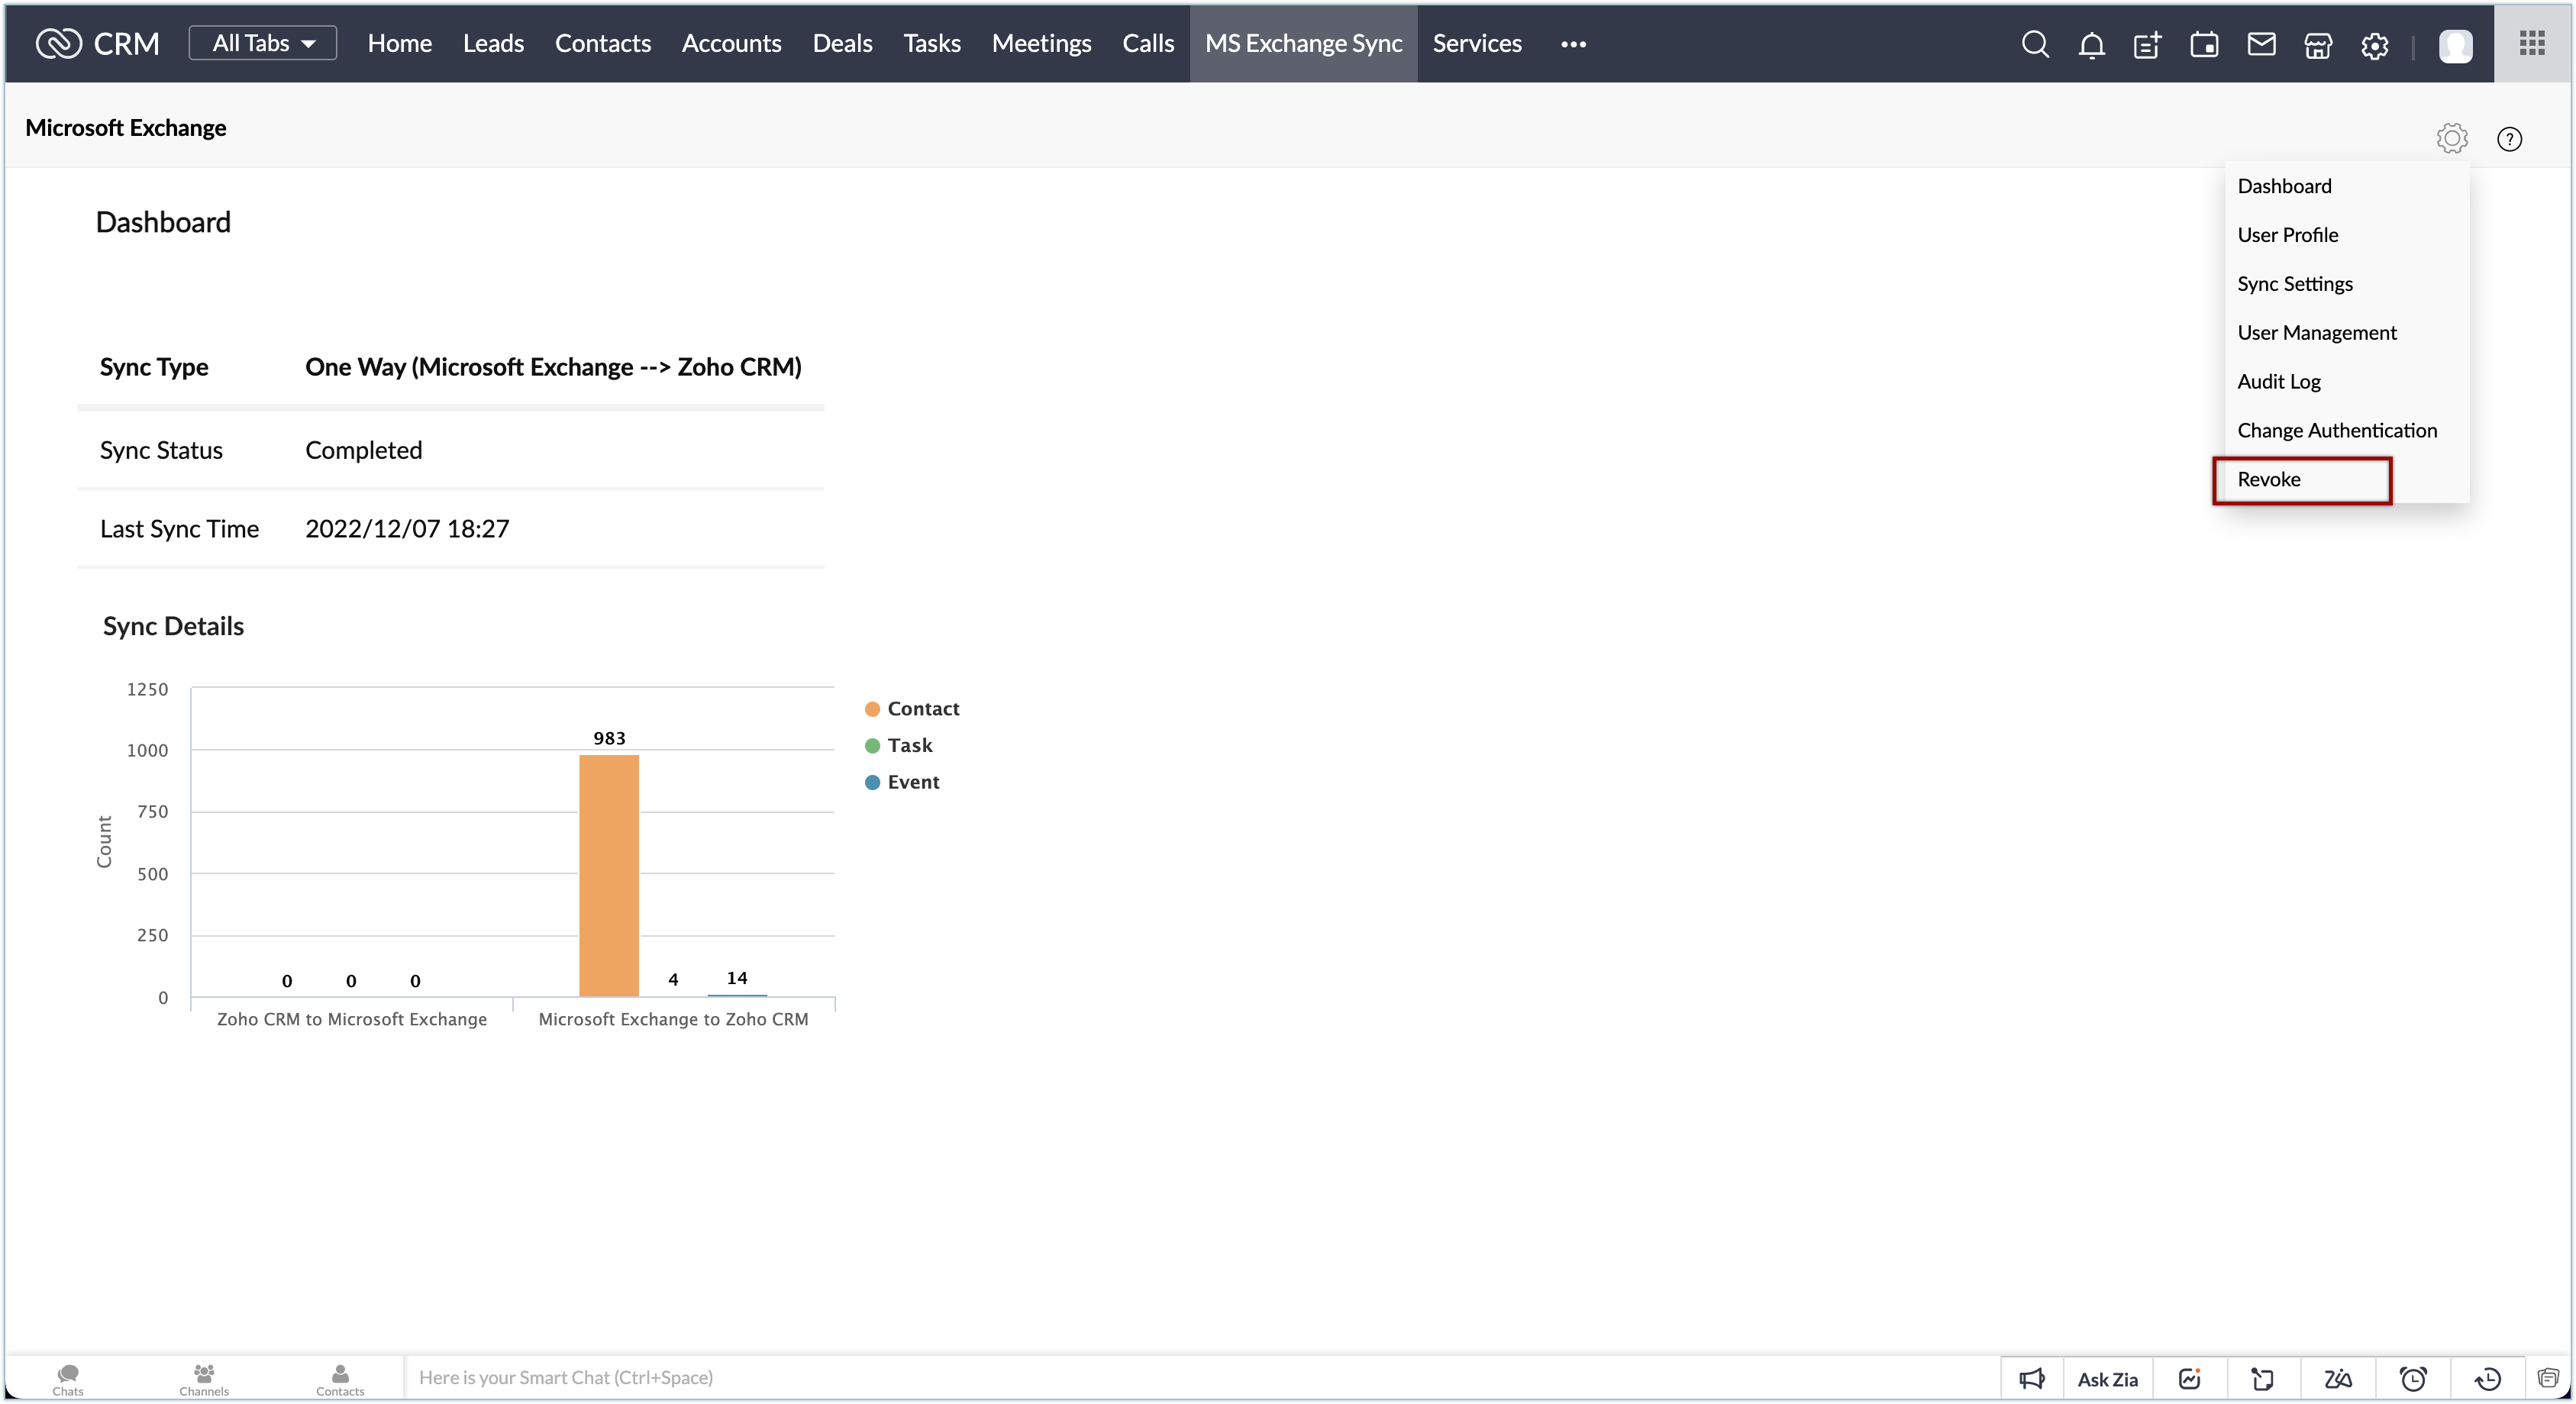Image resolution: width=2576 pixels, height=1404 pixels.
Task: Choose Sync Settings menu entry
Action: pos(2295,284)
